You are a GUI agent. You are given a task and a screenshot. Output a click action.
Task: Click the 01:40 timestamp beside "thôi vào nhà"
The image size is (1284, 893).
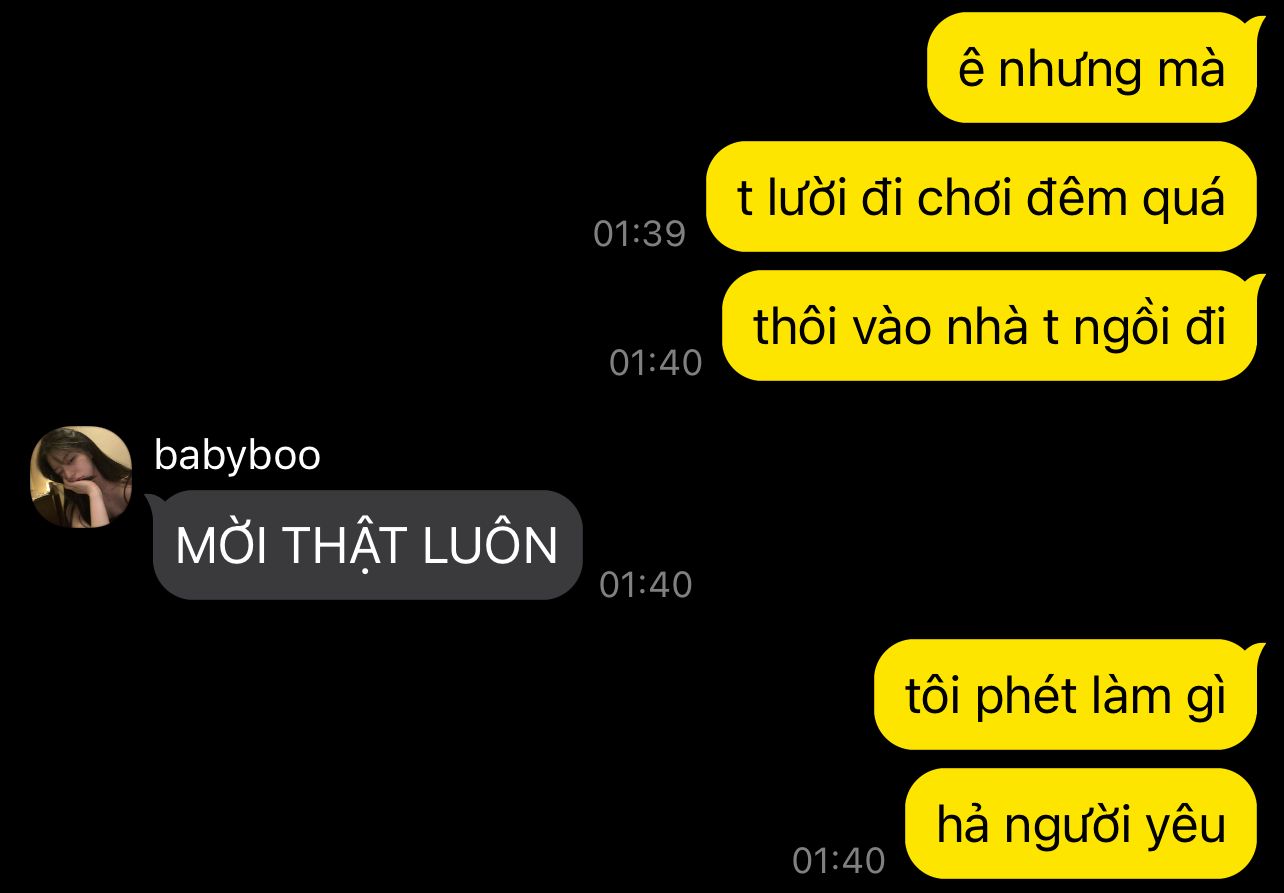[656, 363]
